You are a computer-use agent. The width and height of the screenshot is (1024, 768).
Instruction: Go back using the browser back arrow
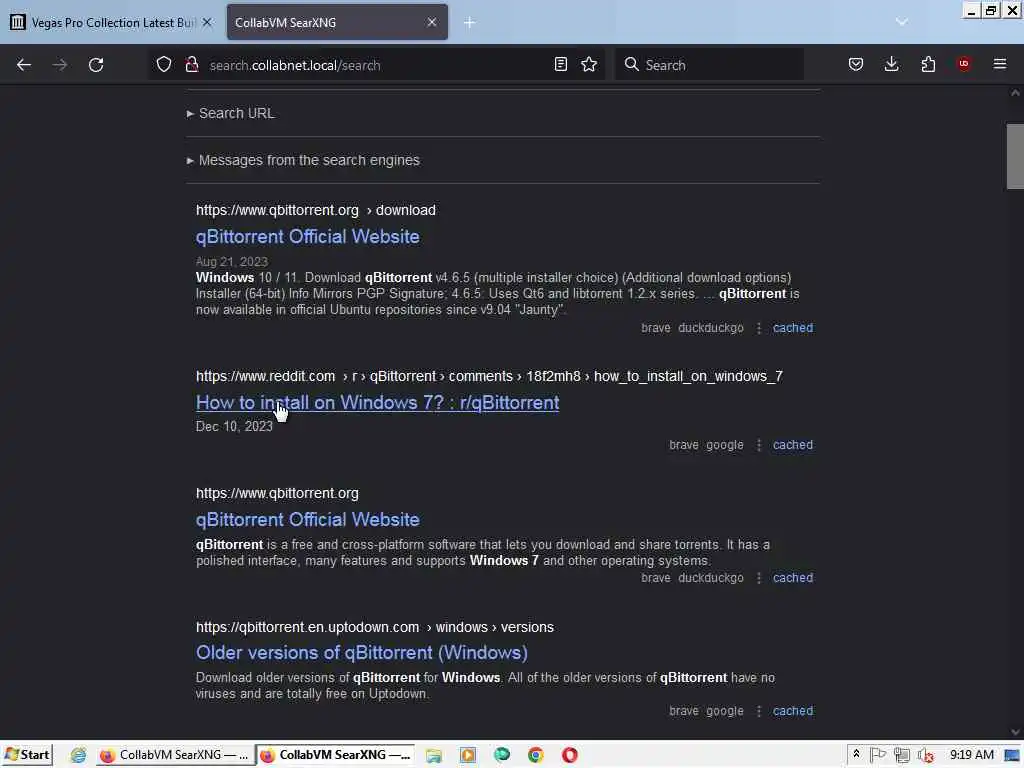(24, 65)
